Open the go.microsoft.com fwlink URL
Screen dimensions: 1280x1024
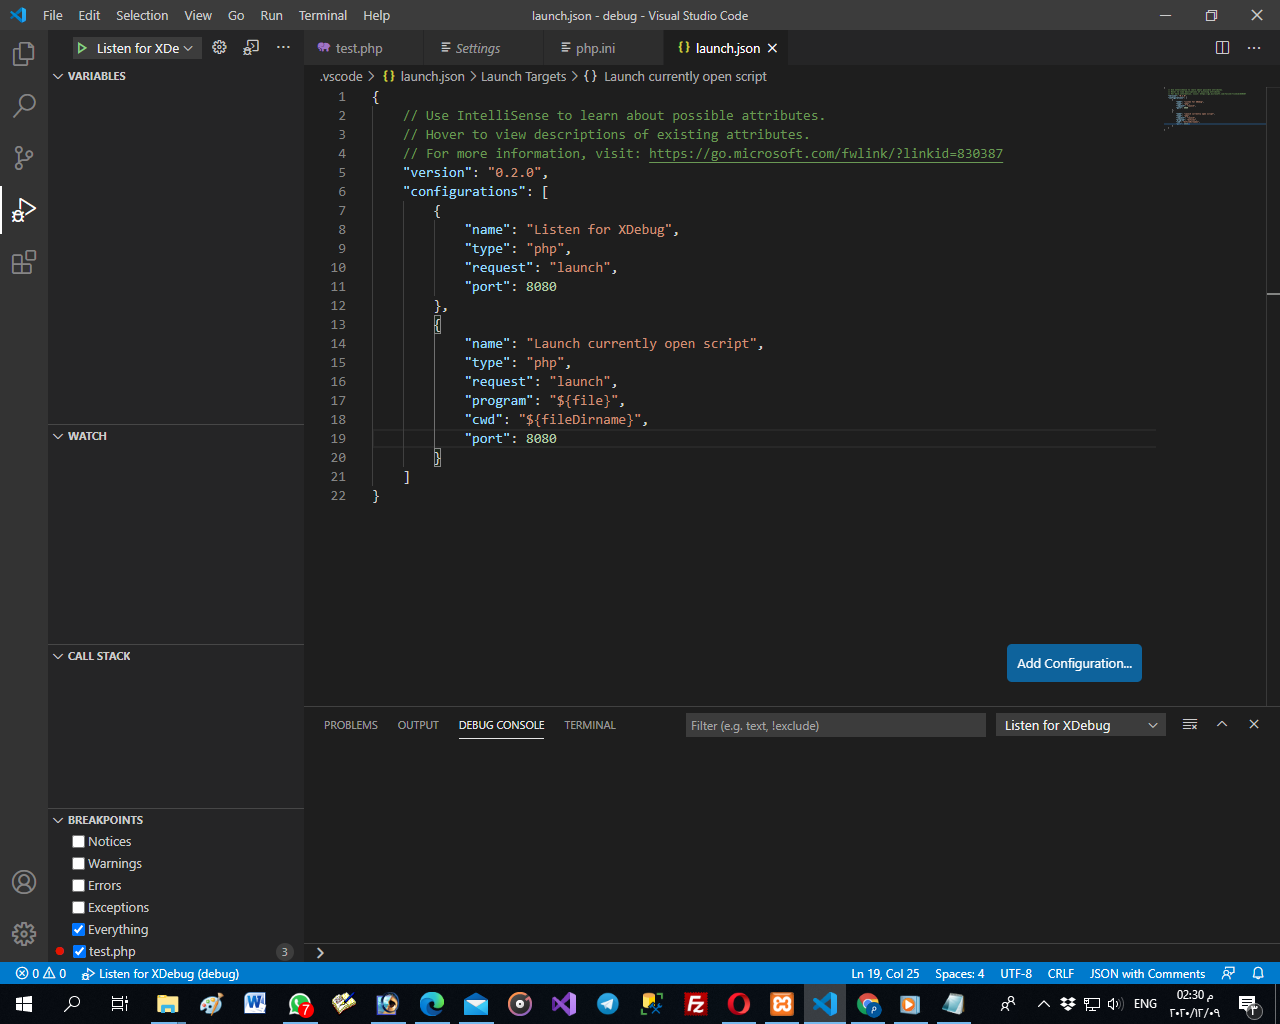click(825, 154)
